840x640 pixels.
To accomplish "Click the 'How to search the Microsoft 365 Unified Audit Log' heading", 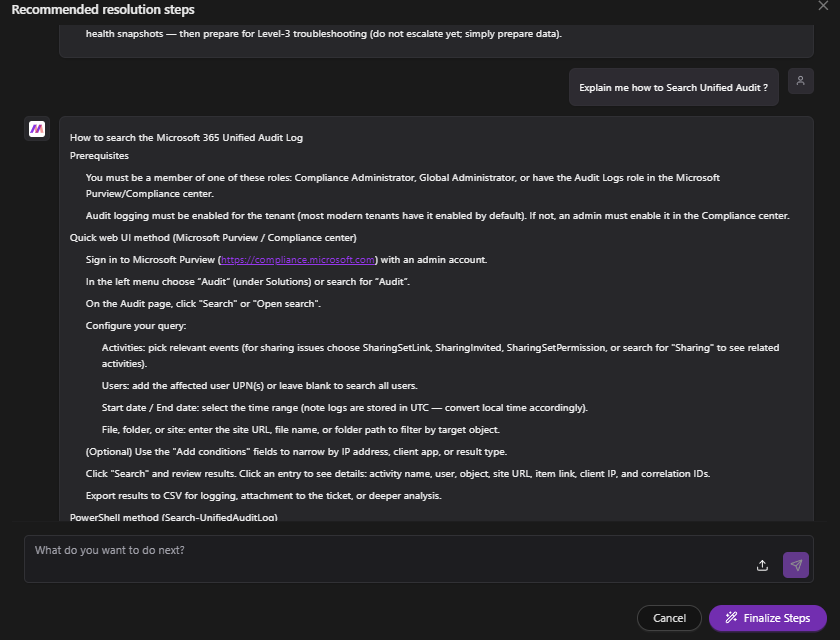I will (x=186, y=137).
